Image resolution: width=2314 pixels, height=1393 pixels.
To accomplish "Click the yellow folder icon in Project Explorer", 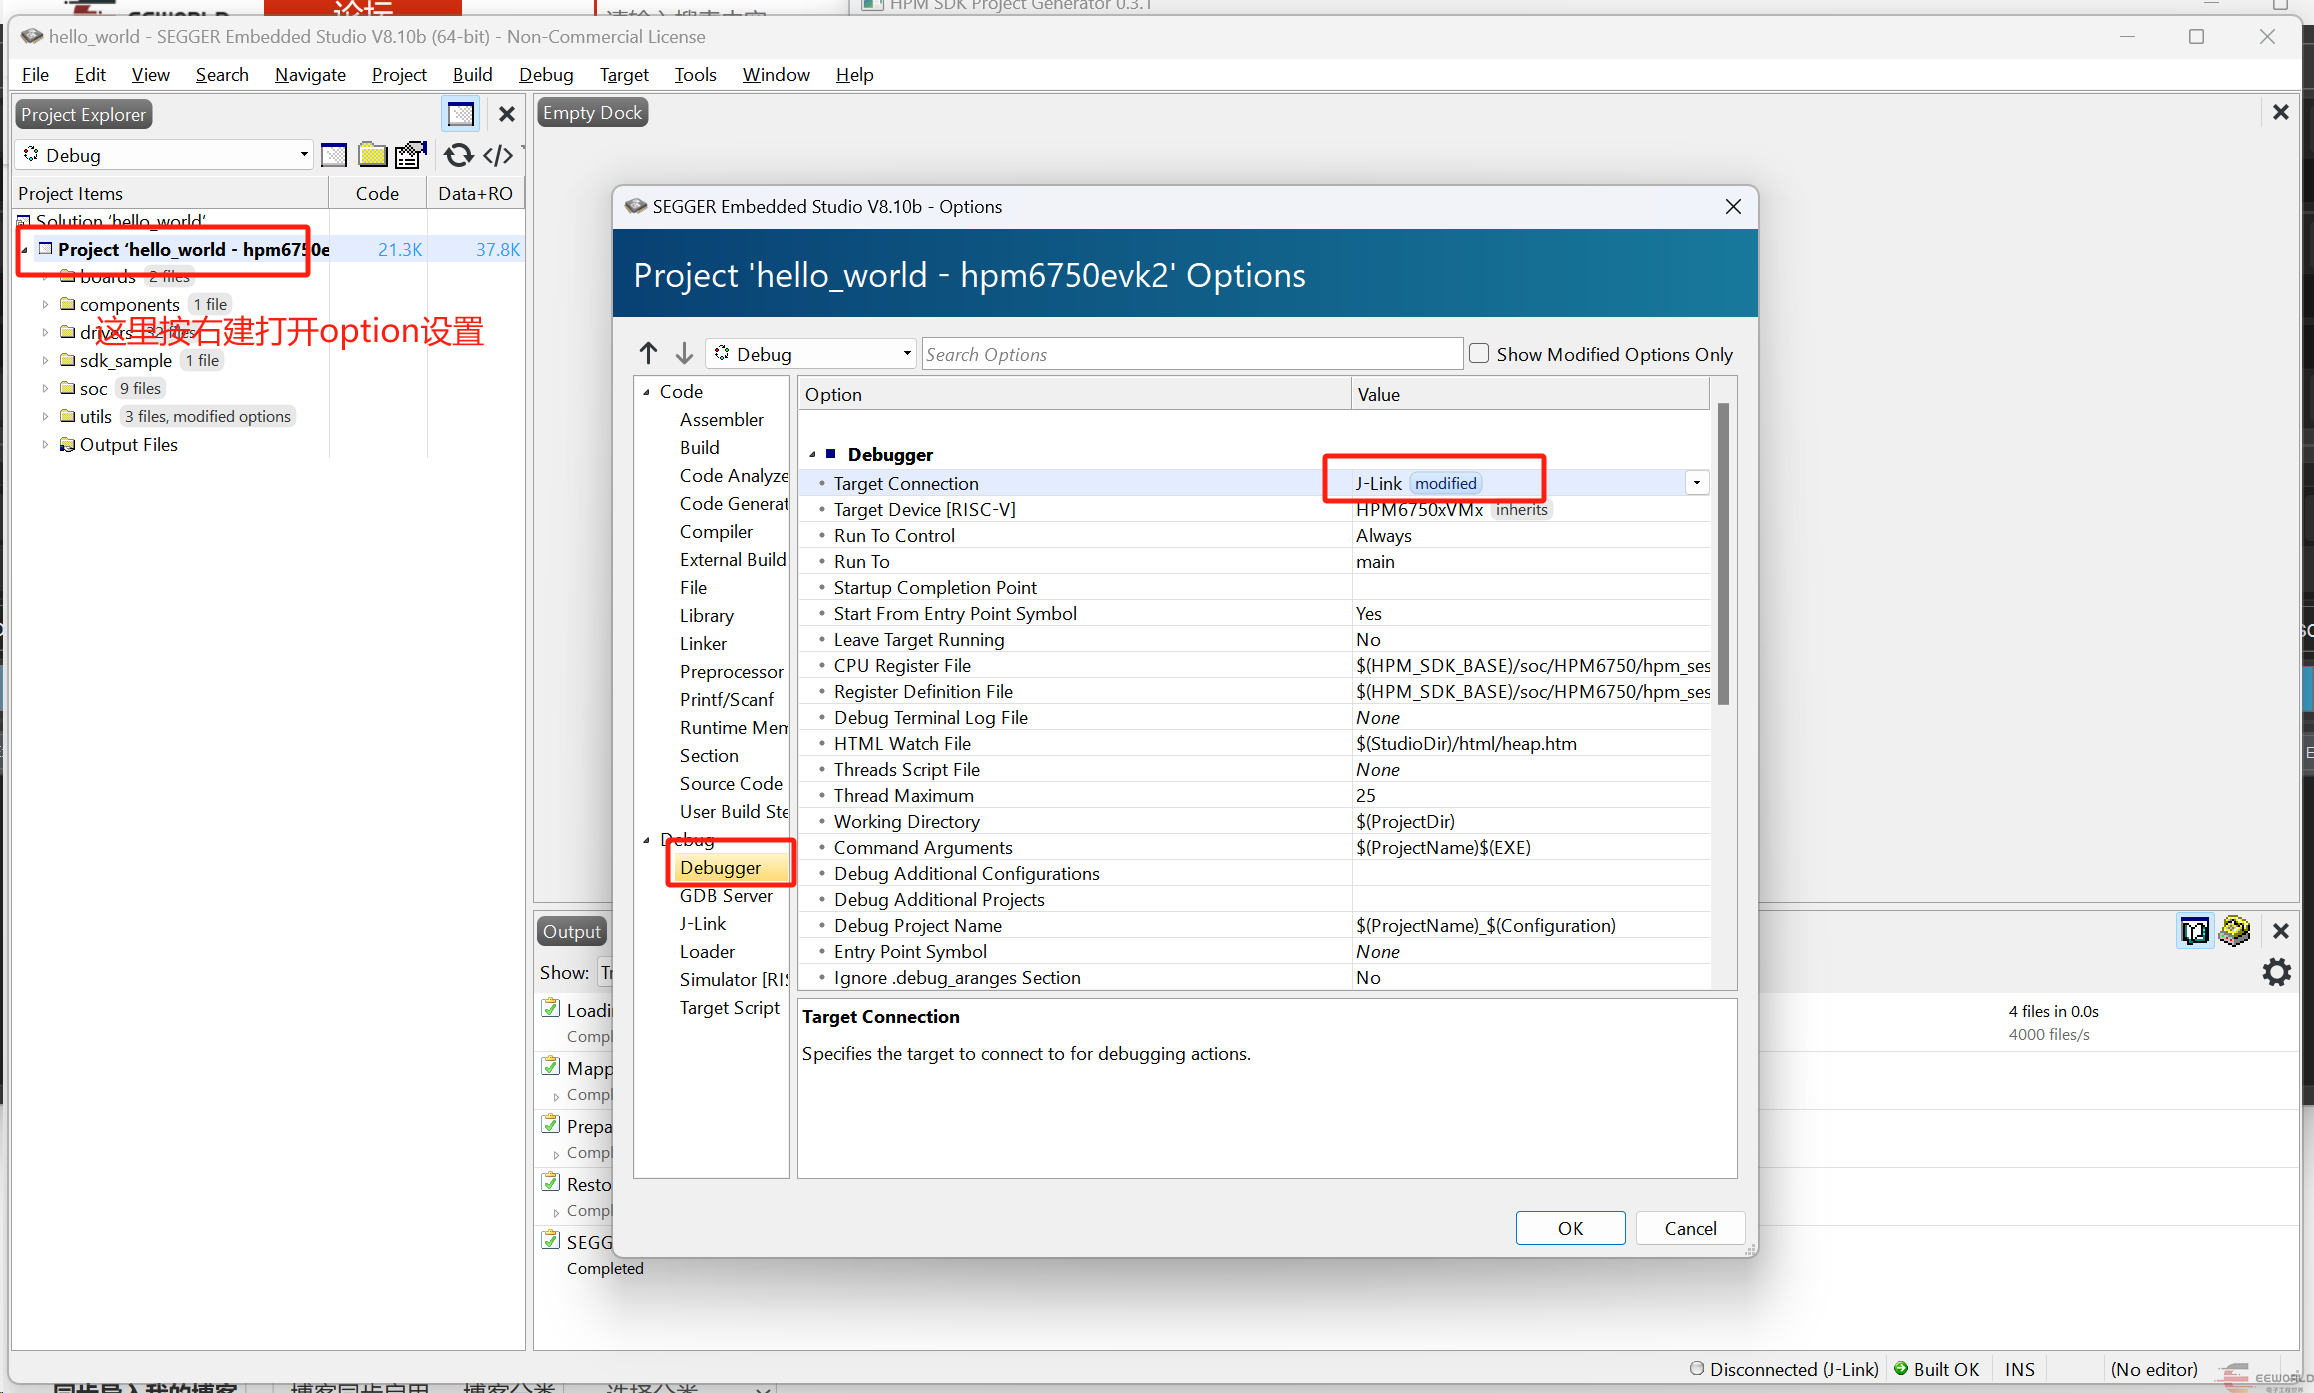I will click(373, 155).
